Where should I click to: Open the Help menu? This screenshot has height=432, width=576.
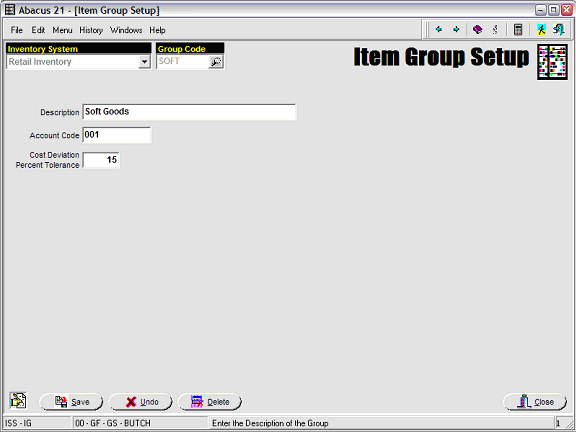tap(157, 30)
